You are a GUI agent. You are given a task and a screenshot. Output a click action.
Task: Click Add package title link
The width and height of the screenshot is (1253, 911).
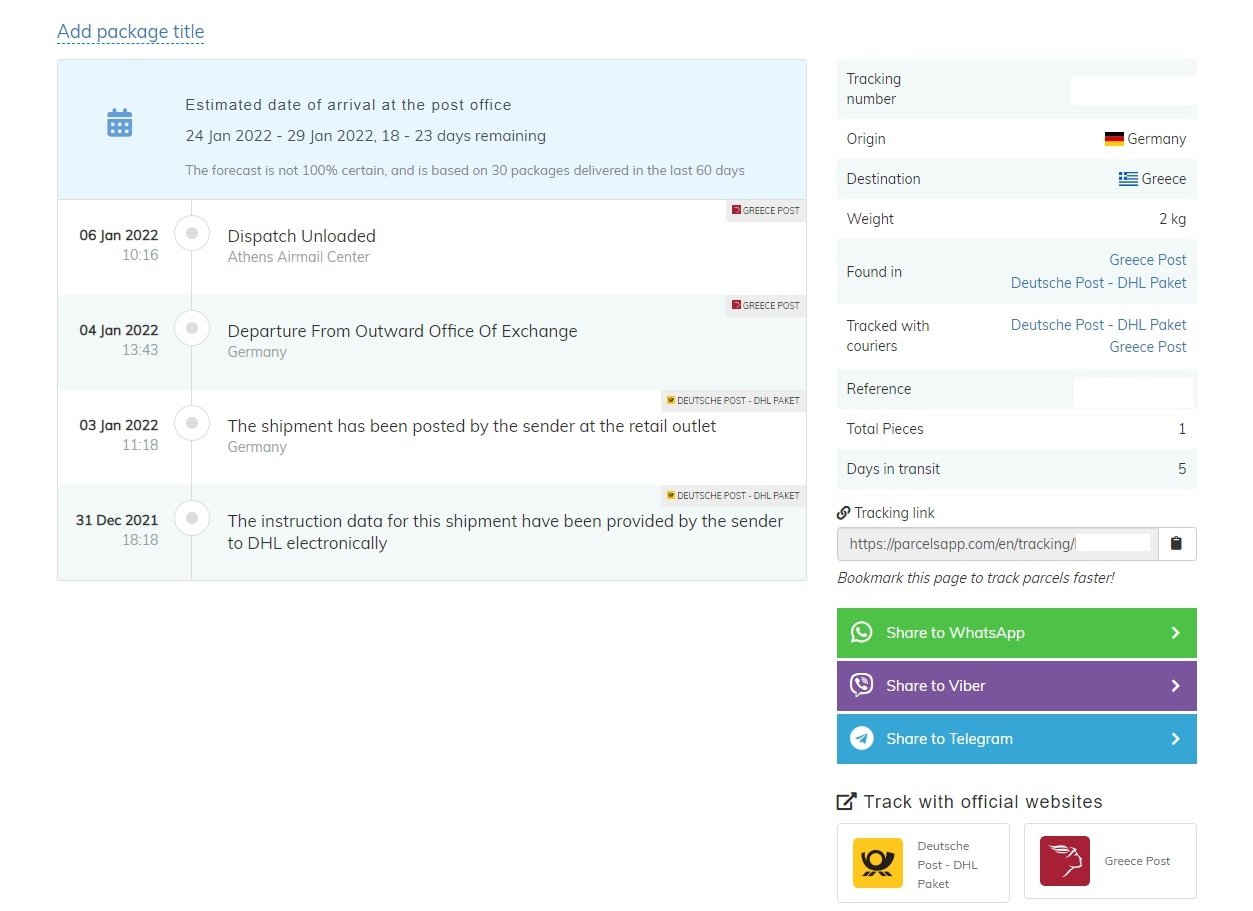[130, 32]
